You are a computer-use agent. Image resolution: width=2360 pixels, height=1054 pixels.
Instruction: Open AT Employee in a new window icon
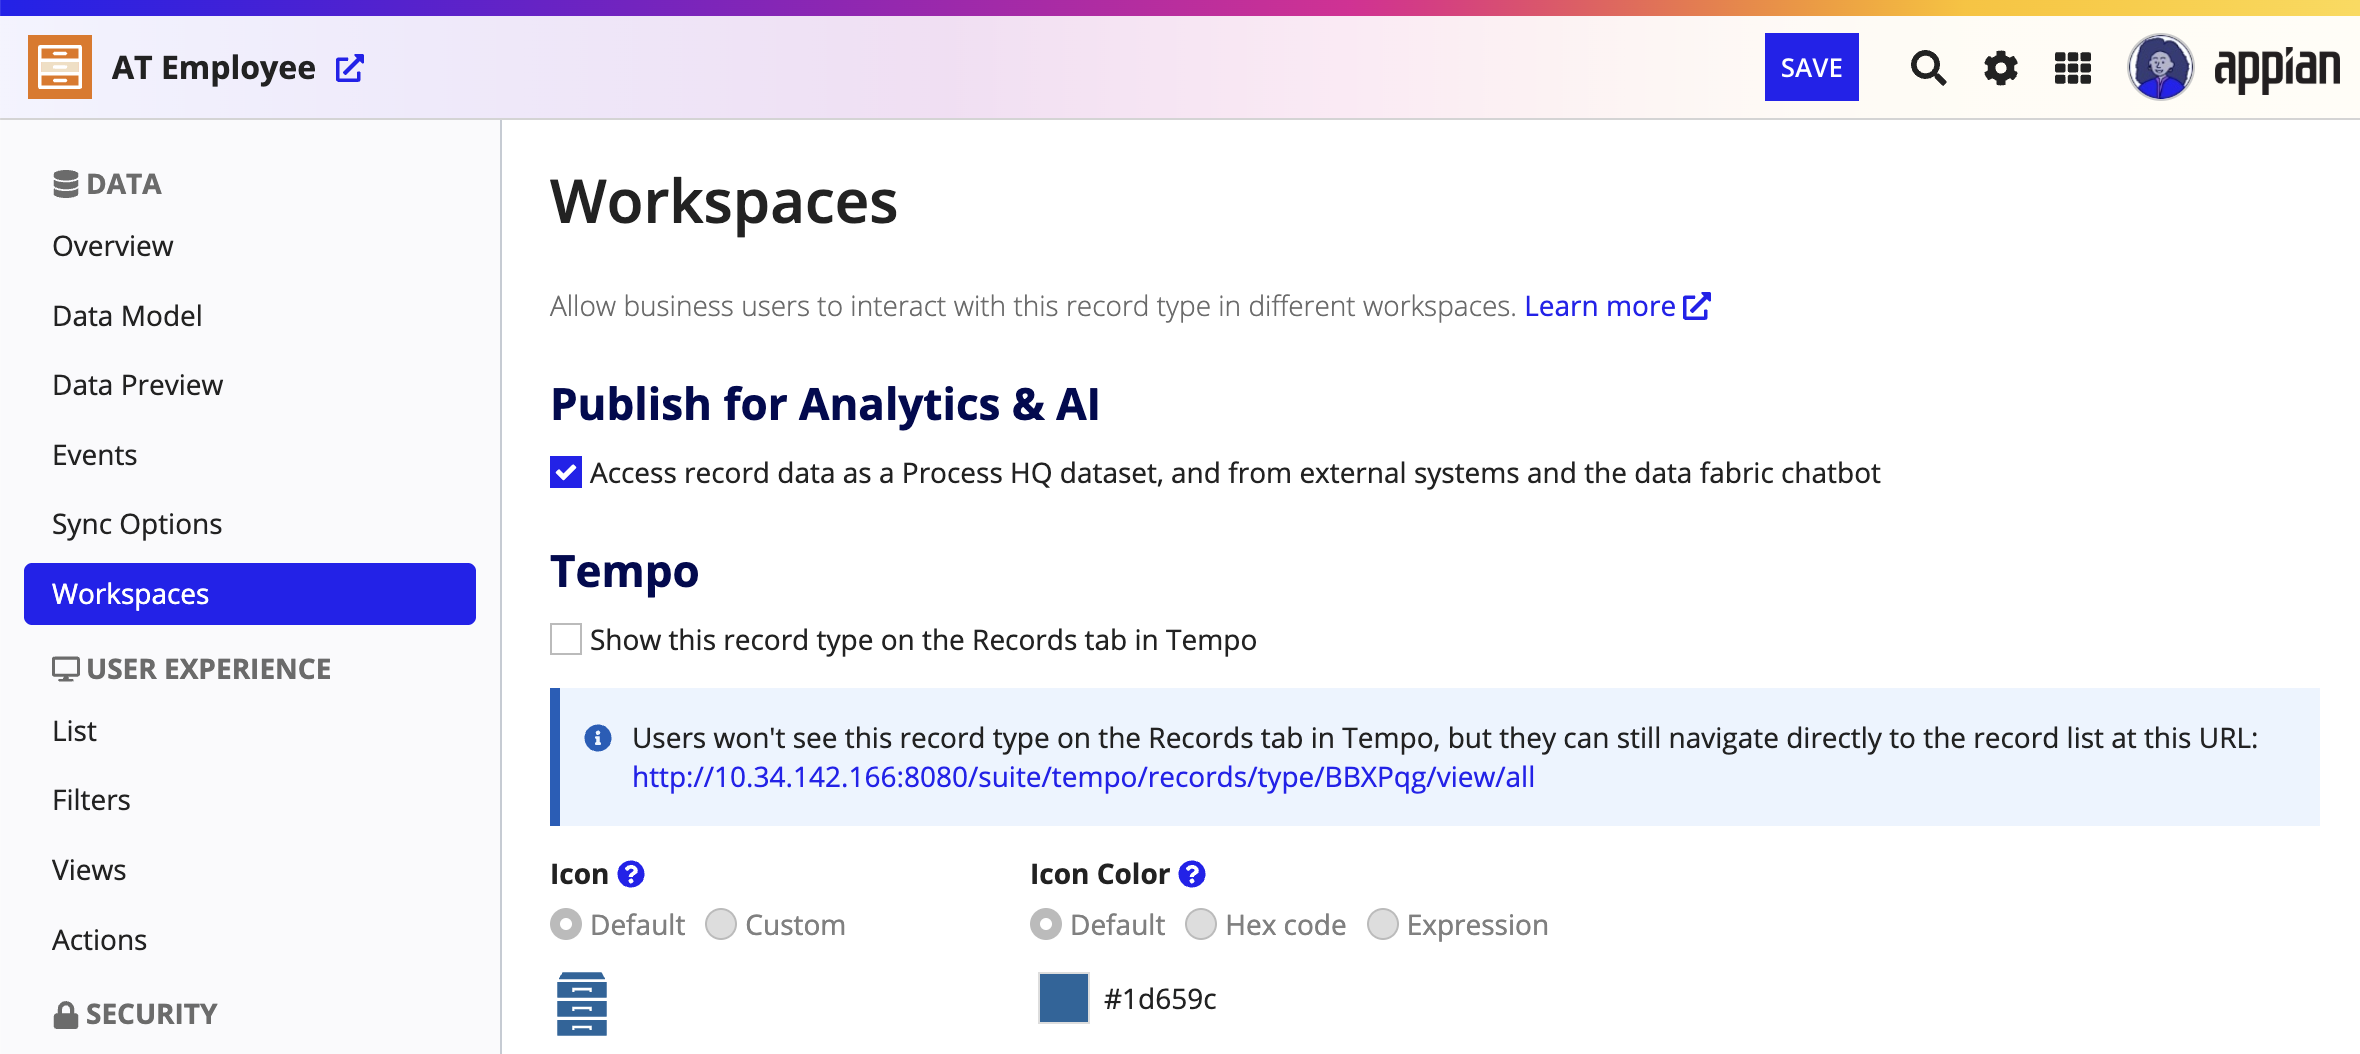point(349,68)
